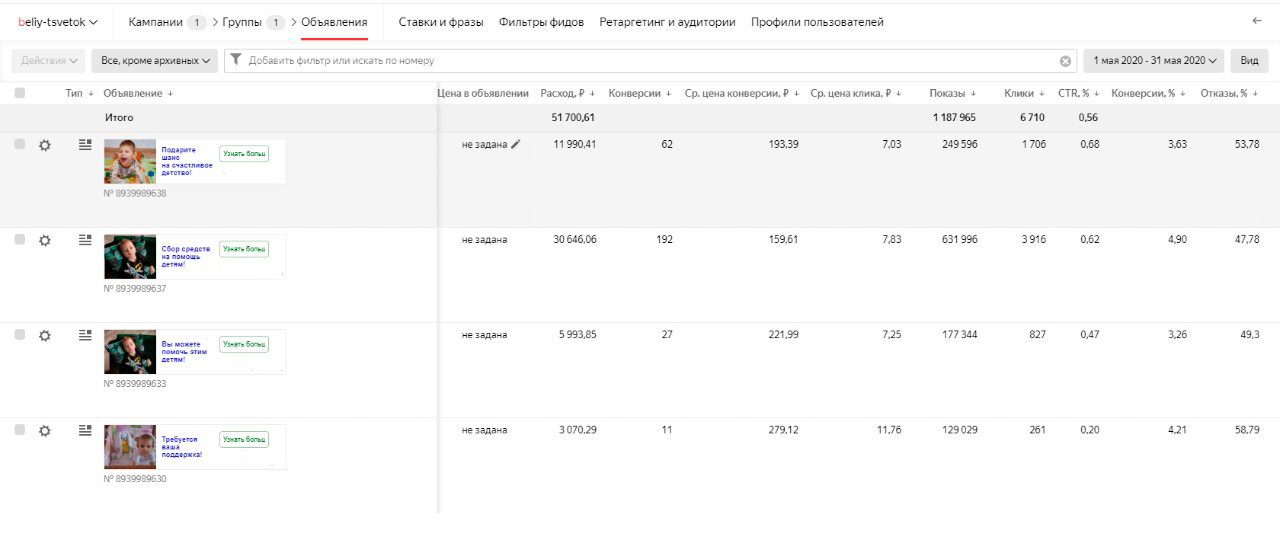Select checkbox for ad №8939989630

[x=20, y=430]
